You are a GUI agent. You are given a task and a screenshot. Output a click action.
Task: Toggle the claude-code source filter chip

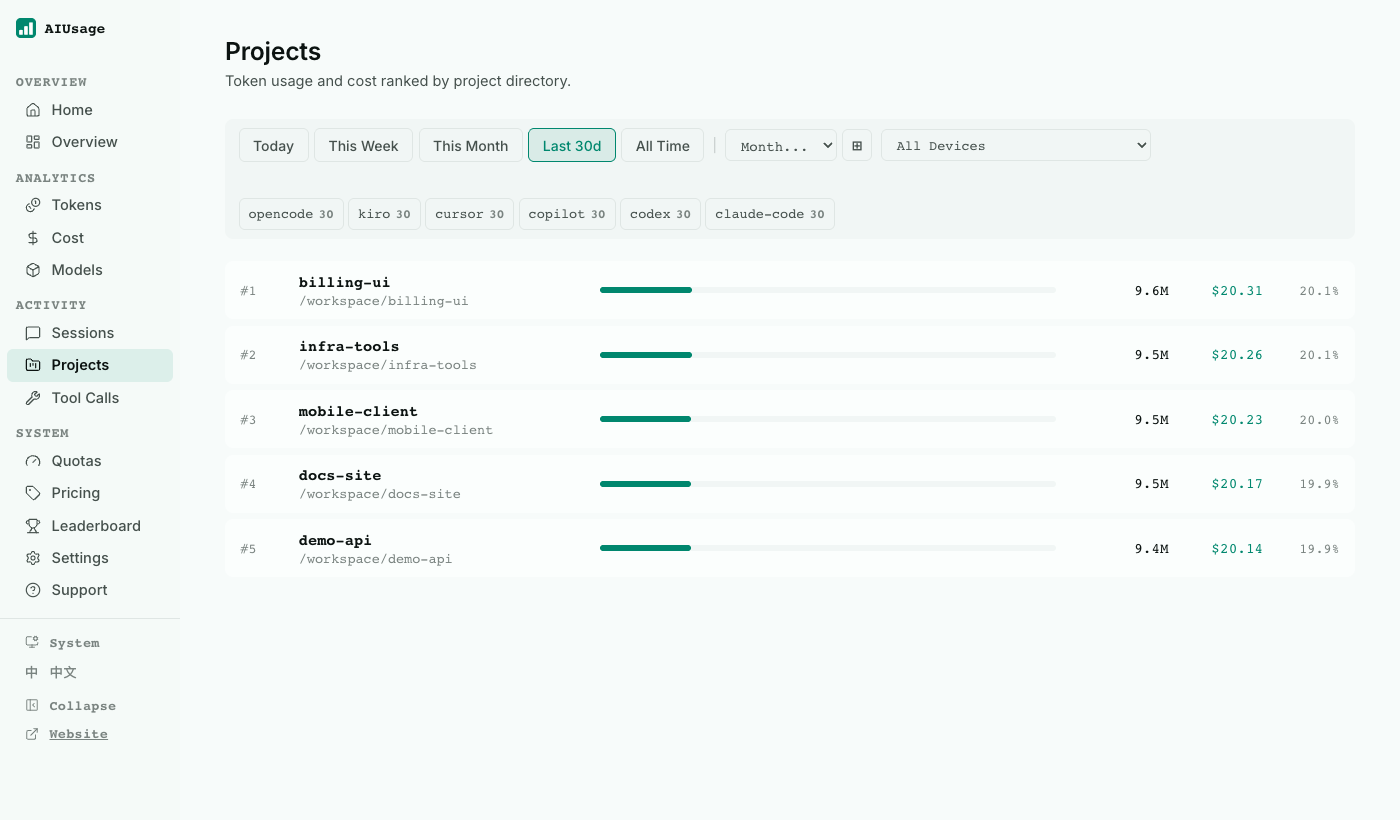(x=770, y=214)
